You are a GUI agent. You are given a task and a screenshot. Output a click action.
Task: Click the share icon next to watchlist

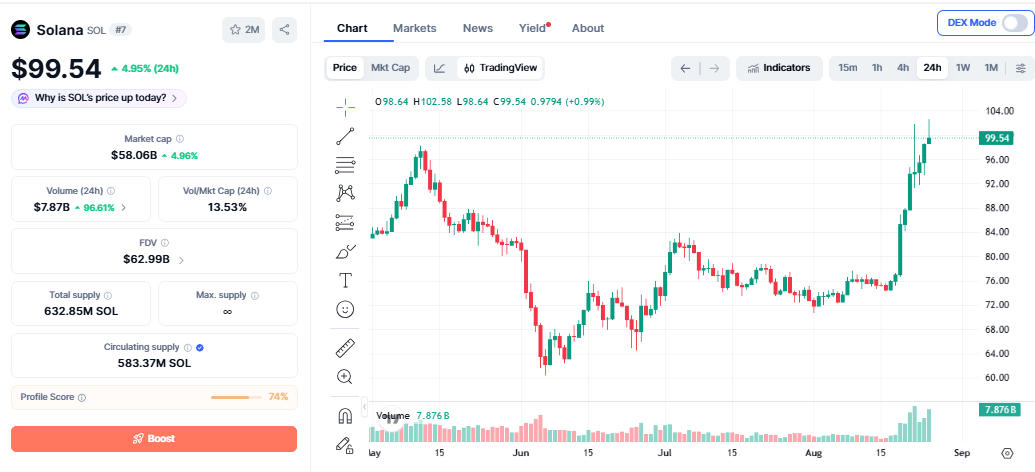tap(284, 30)
